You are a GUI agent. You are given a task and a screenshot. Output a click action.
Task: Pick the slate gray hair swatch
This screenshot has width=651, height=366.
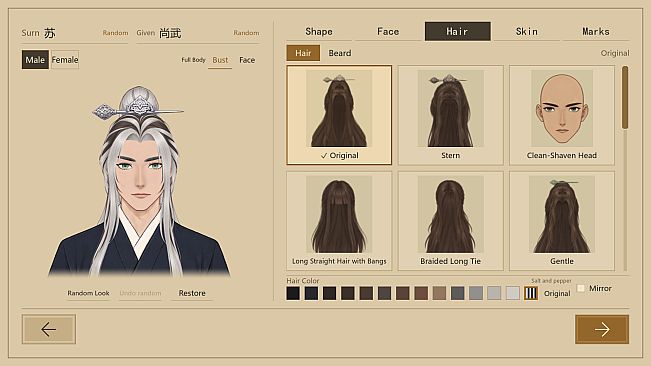pyautogui.click(x=458, y=293)
